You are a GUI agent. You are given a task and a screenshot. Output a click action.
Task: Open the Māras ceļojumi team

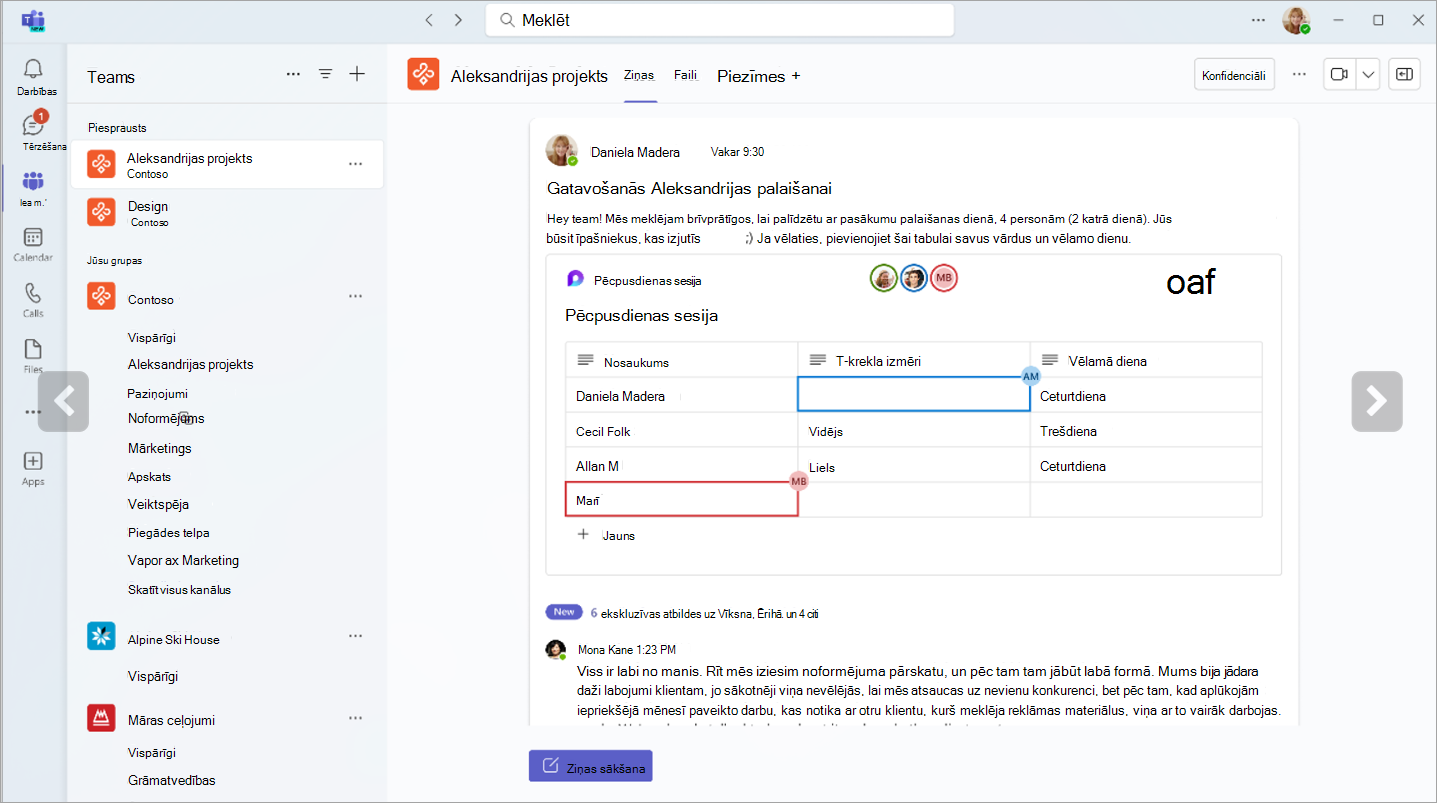pyautogui.click(x=171, y=720)
